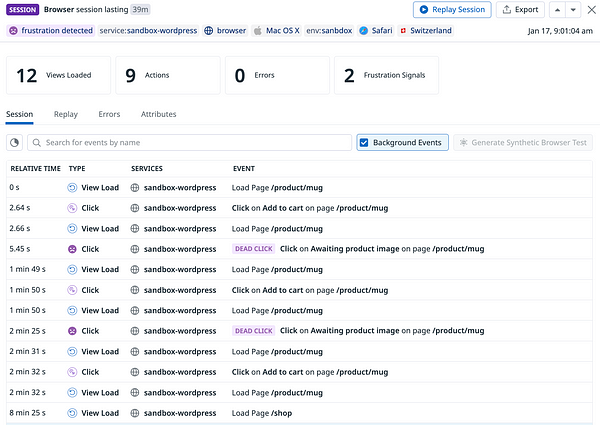Click the search for events input field
The image size is (600, 425).
[190, 143]
